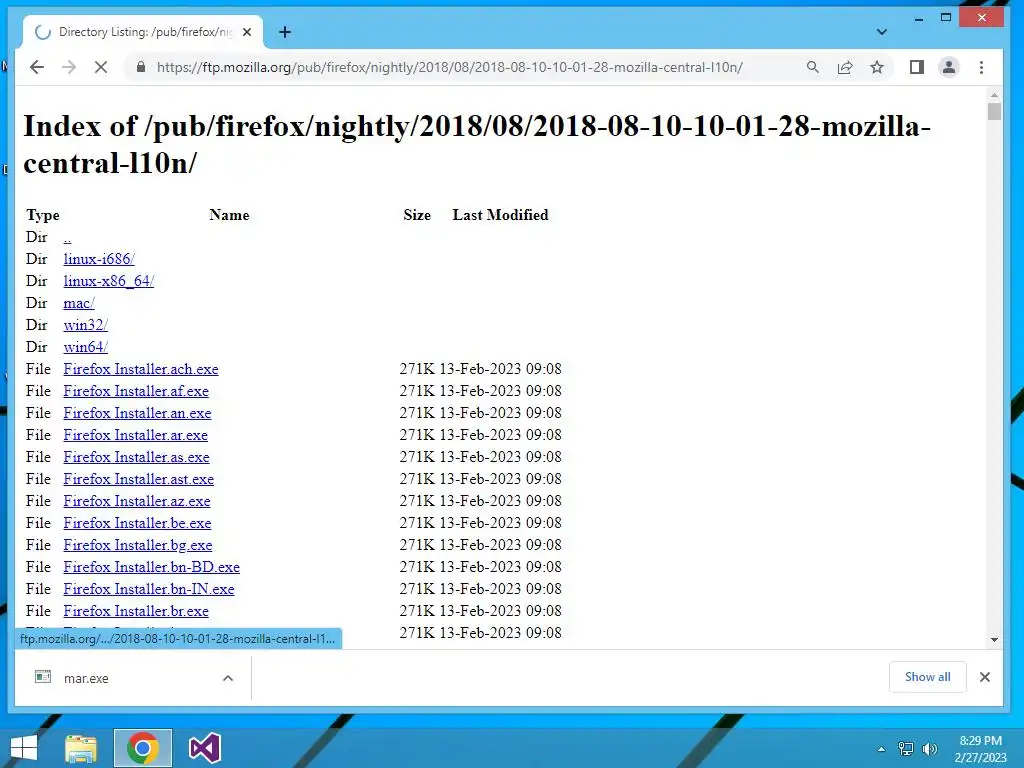1024x768 pixels.
Task: Download Firefox Installer.bn-BD.exe
Action: [152, 567]
